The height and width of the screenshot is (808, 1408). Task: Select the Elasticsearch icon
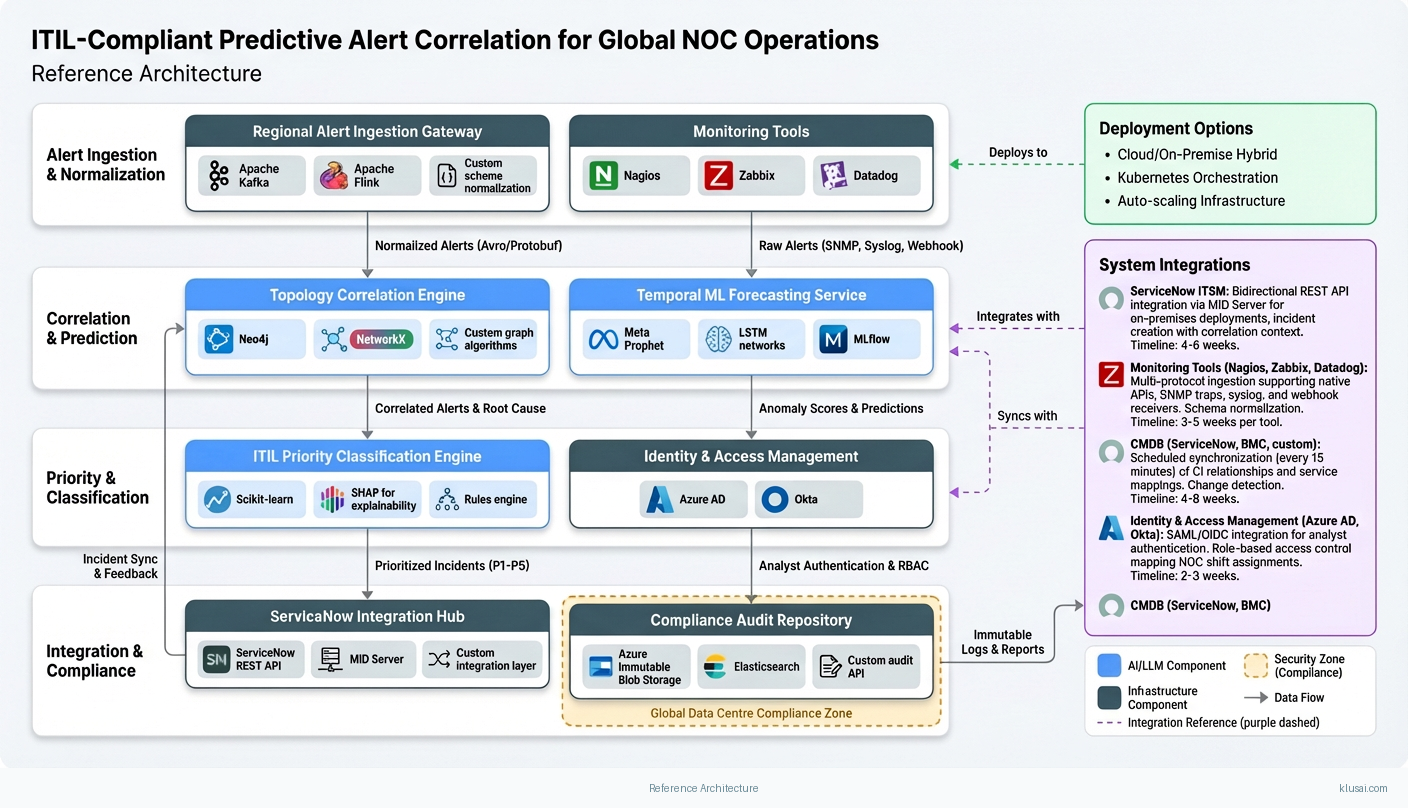pyautogui.click(x=714, y=667)
